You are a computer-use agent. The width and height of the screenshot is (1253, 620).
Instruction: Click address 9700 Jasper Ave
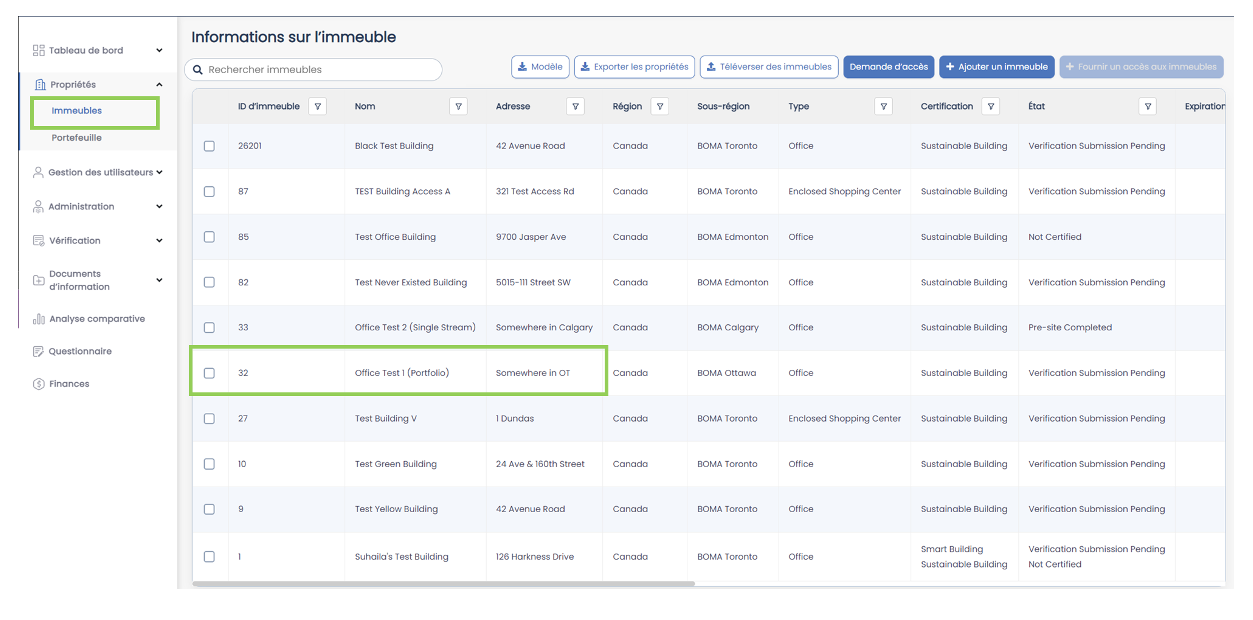[x=531, y=237]
